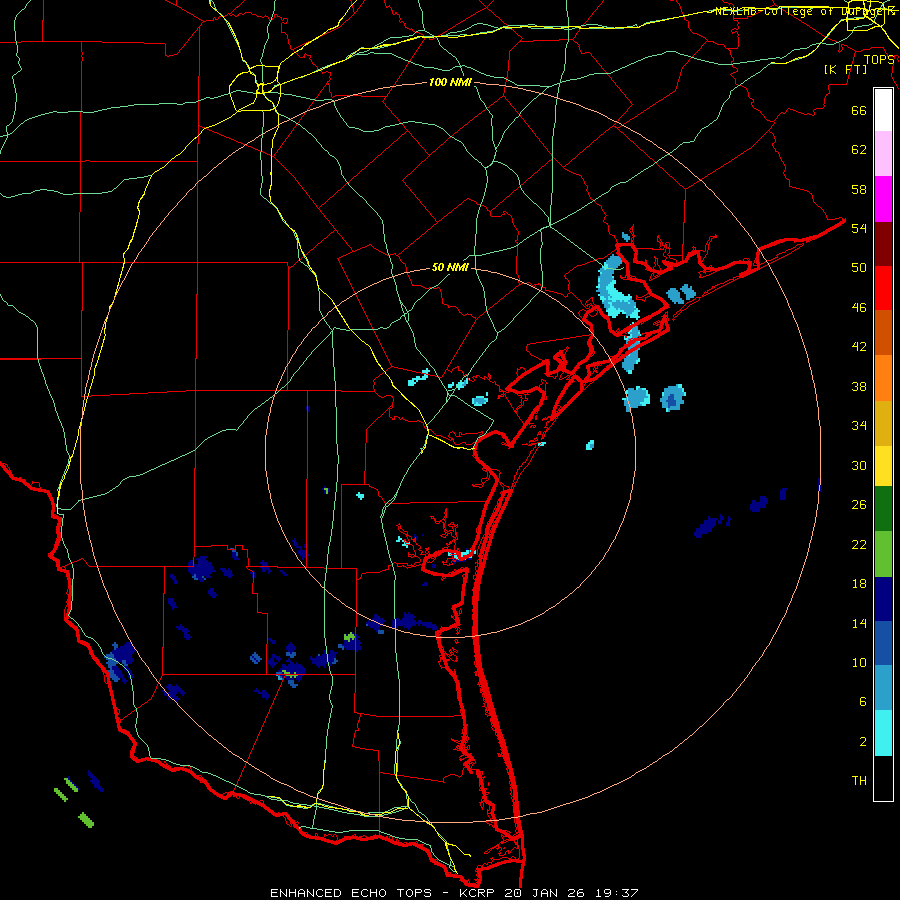Viewport: 900px width, 900px height.
Task: Click the medium blue swatch between 10 and 14
Action: coord(883,643)
